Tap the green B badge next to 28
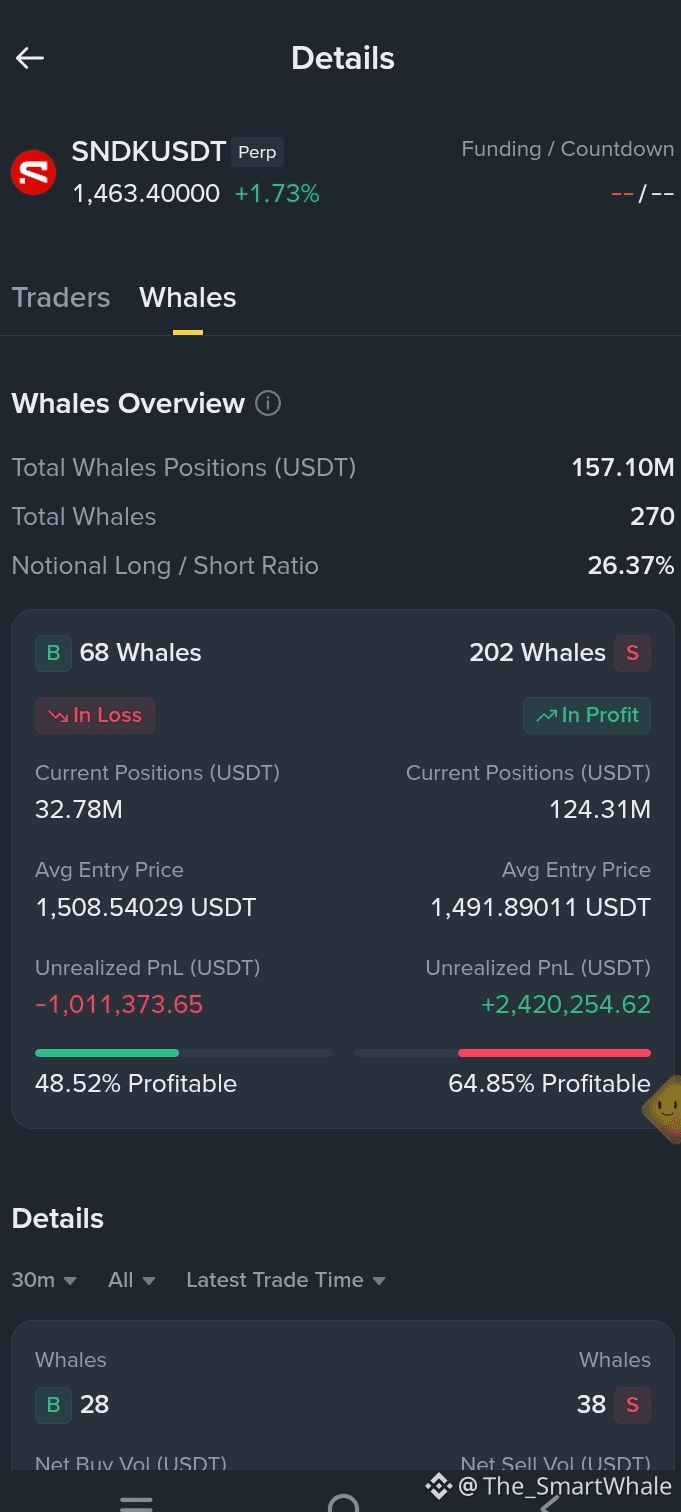The height and width of the screenshot is (1512, 681). (53, 1404)
